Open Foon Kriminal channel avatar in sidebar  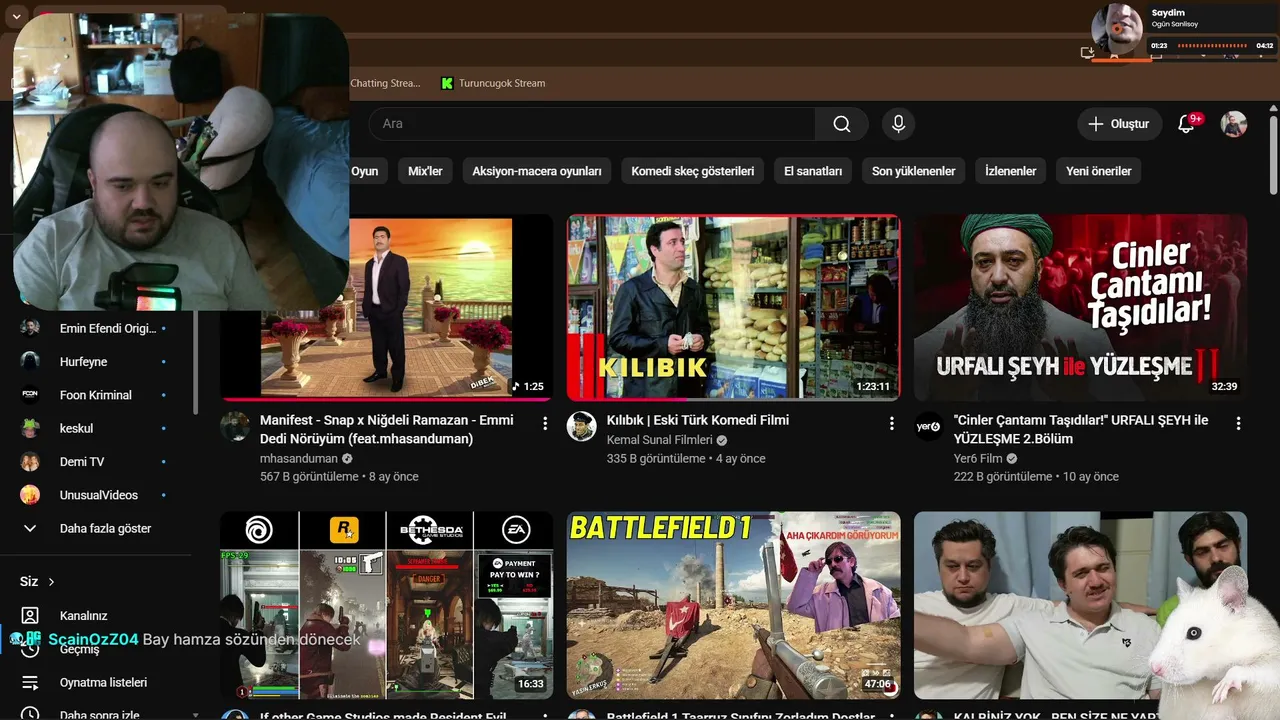pyautogui.click(x=30, y=395)
